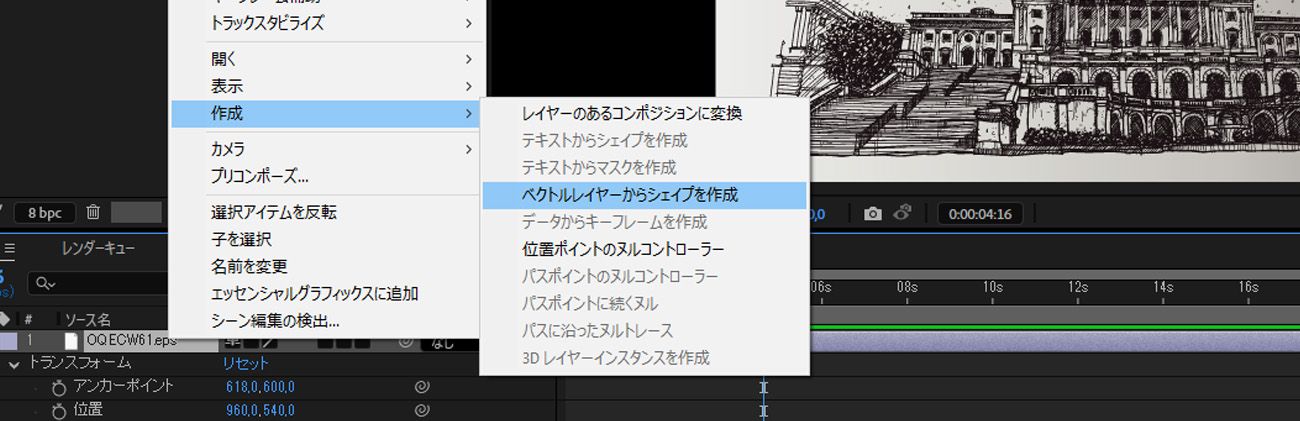Screen dimensions: 1300x421
Task: Click the file icon of layer OQECW61.eps
Action: coord(71,341)
